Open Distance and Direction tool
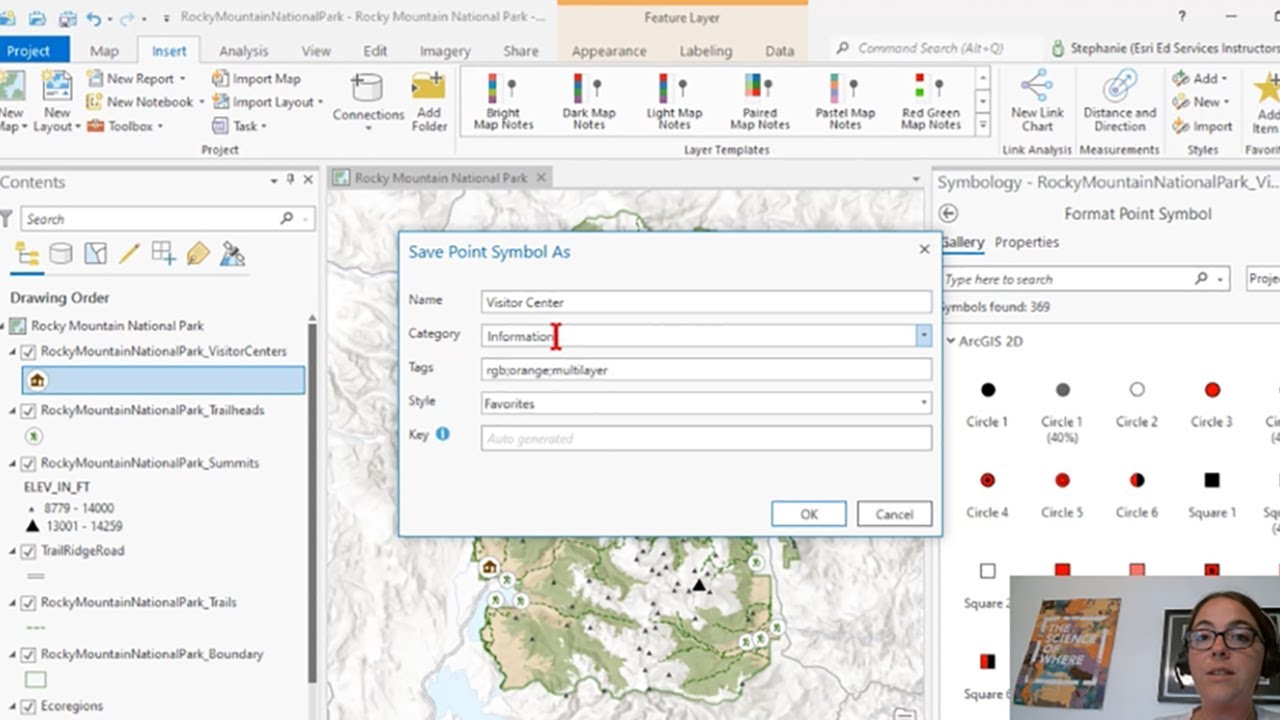 tap(1120, 100)
